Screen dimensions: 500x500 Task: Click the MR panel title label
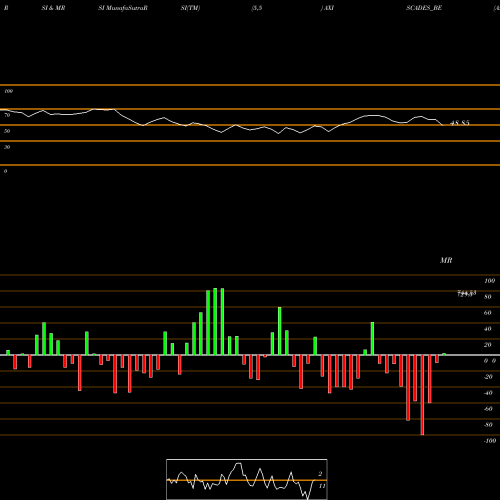coord(446,260)
